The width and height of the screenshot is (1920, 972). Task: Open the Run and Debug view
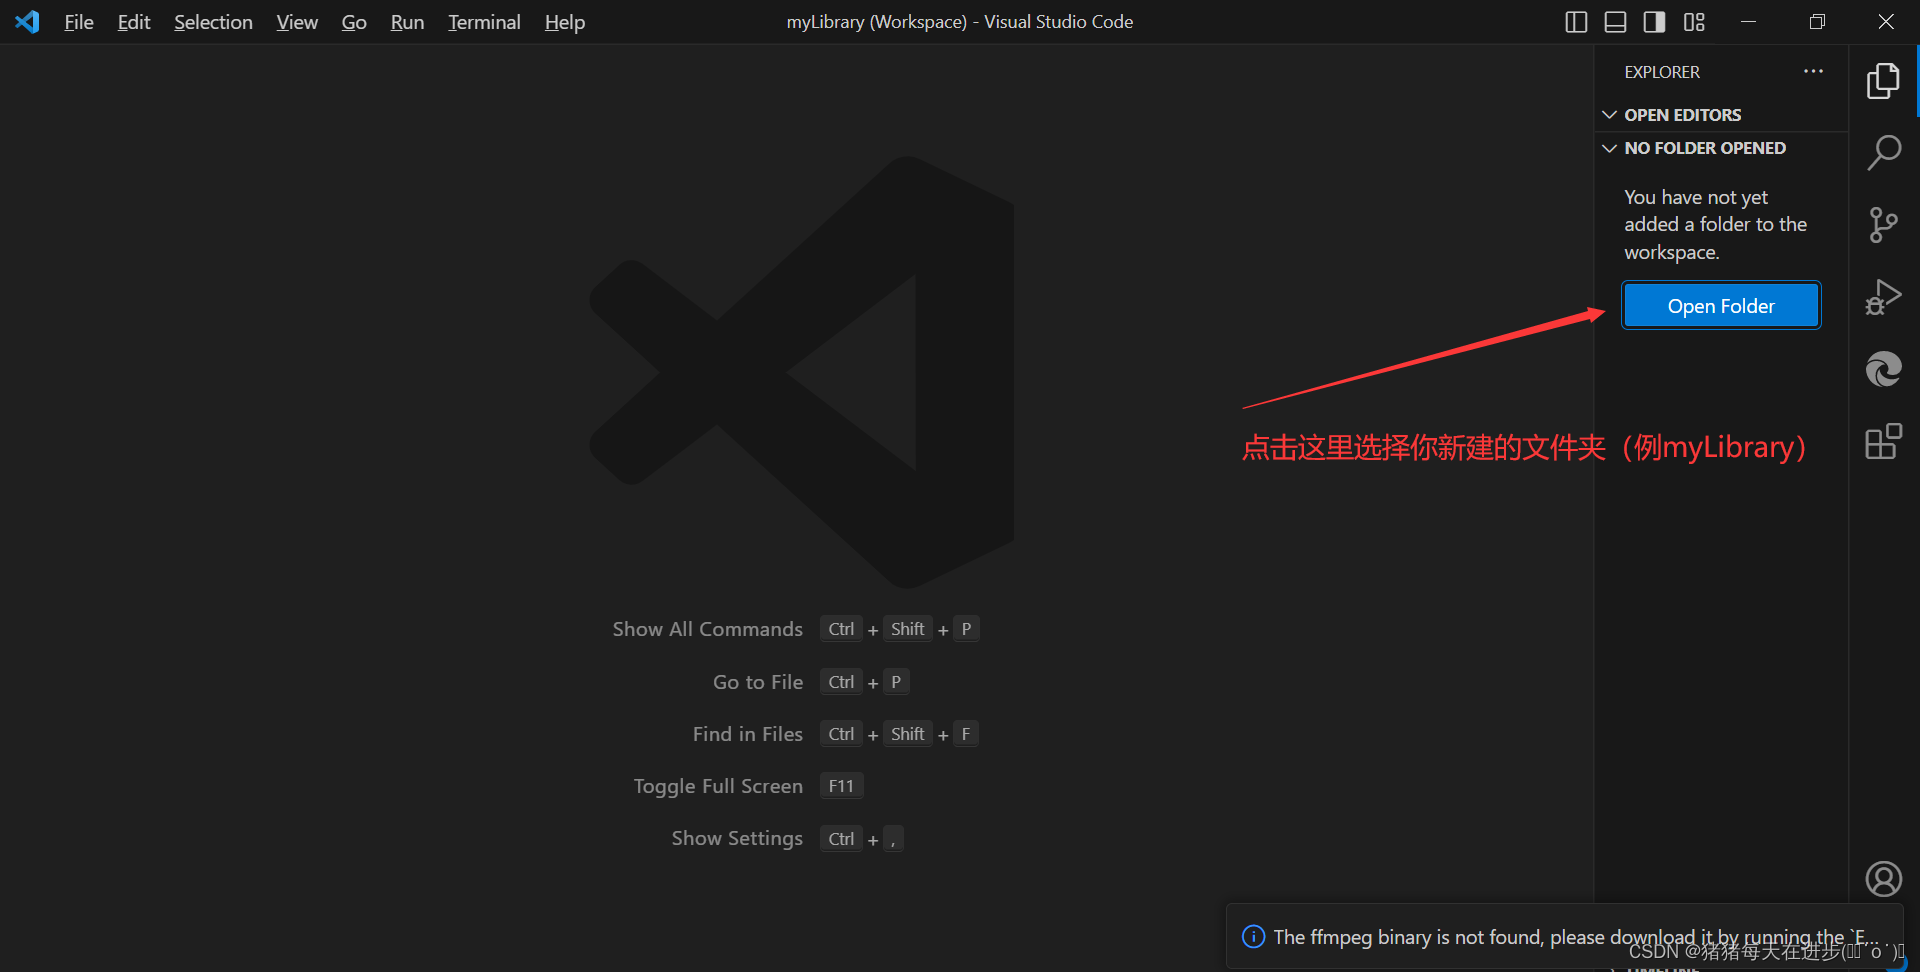click(x=1883, y=297)
